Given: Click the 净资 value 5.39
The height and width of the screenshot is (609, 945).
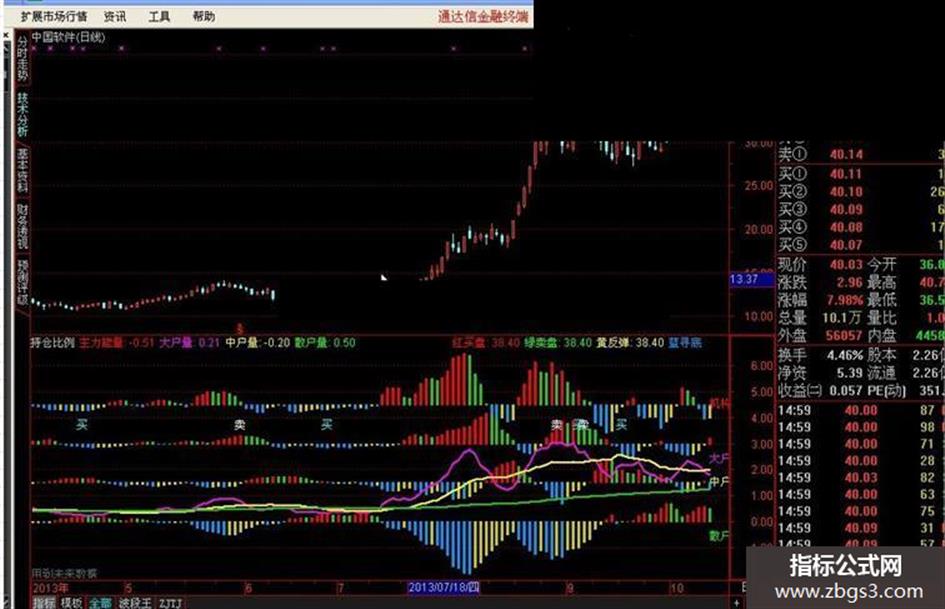Looking at the screenshot, I should coord(850,373).
